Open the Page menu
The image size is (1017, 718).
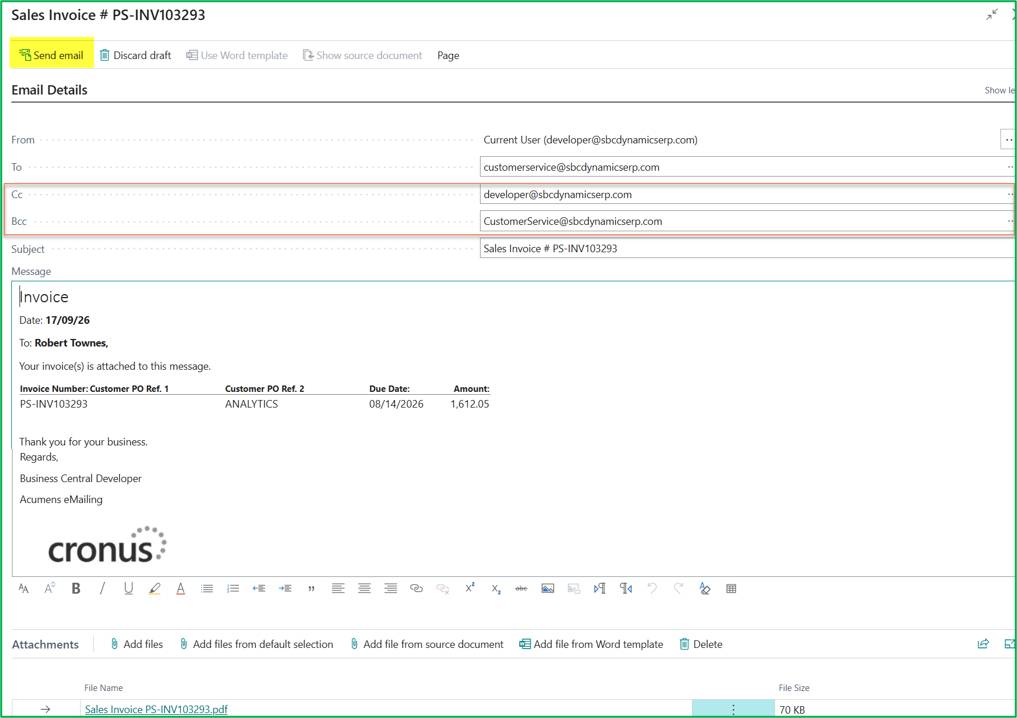448,55
